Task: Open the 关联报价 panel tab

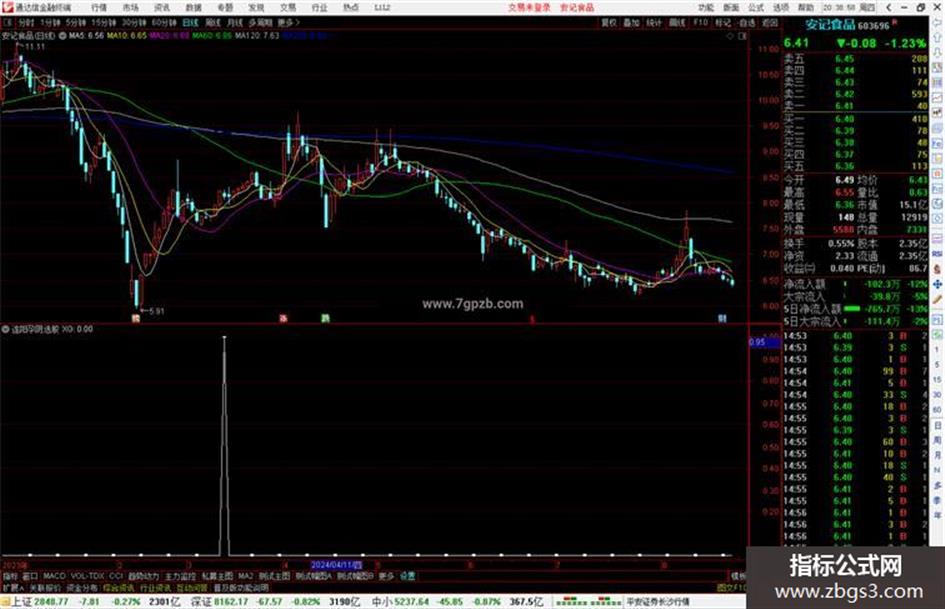Action: click(45, 588)
